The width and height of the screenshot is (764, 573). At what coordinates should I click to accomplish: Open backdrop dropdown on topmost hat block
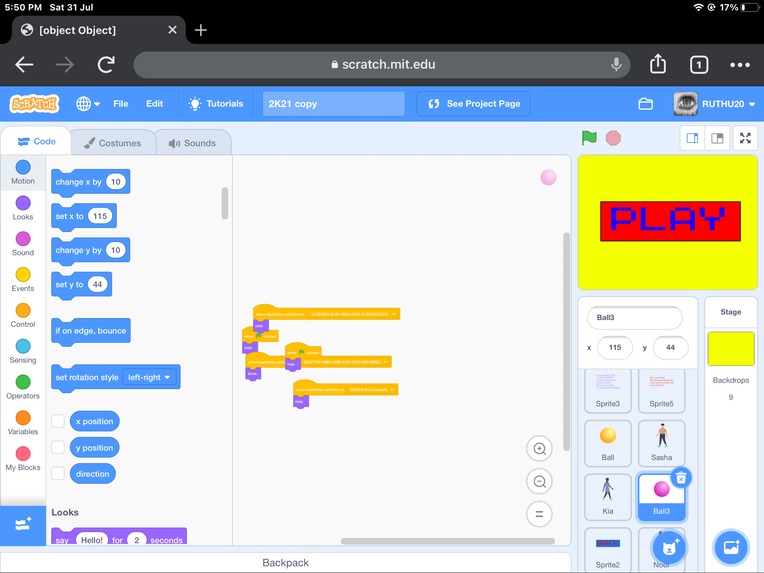353,314
